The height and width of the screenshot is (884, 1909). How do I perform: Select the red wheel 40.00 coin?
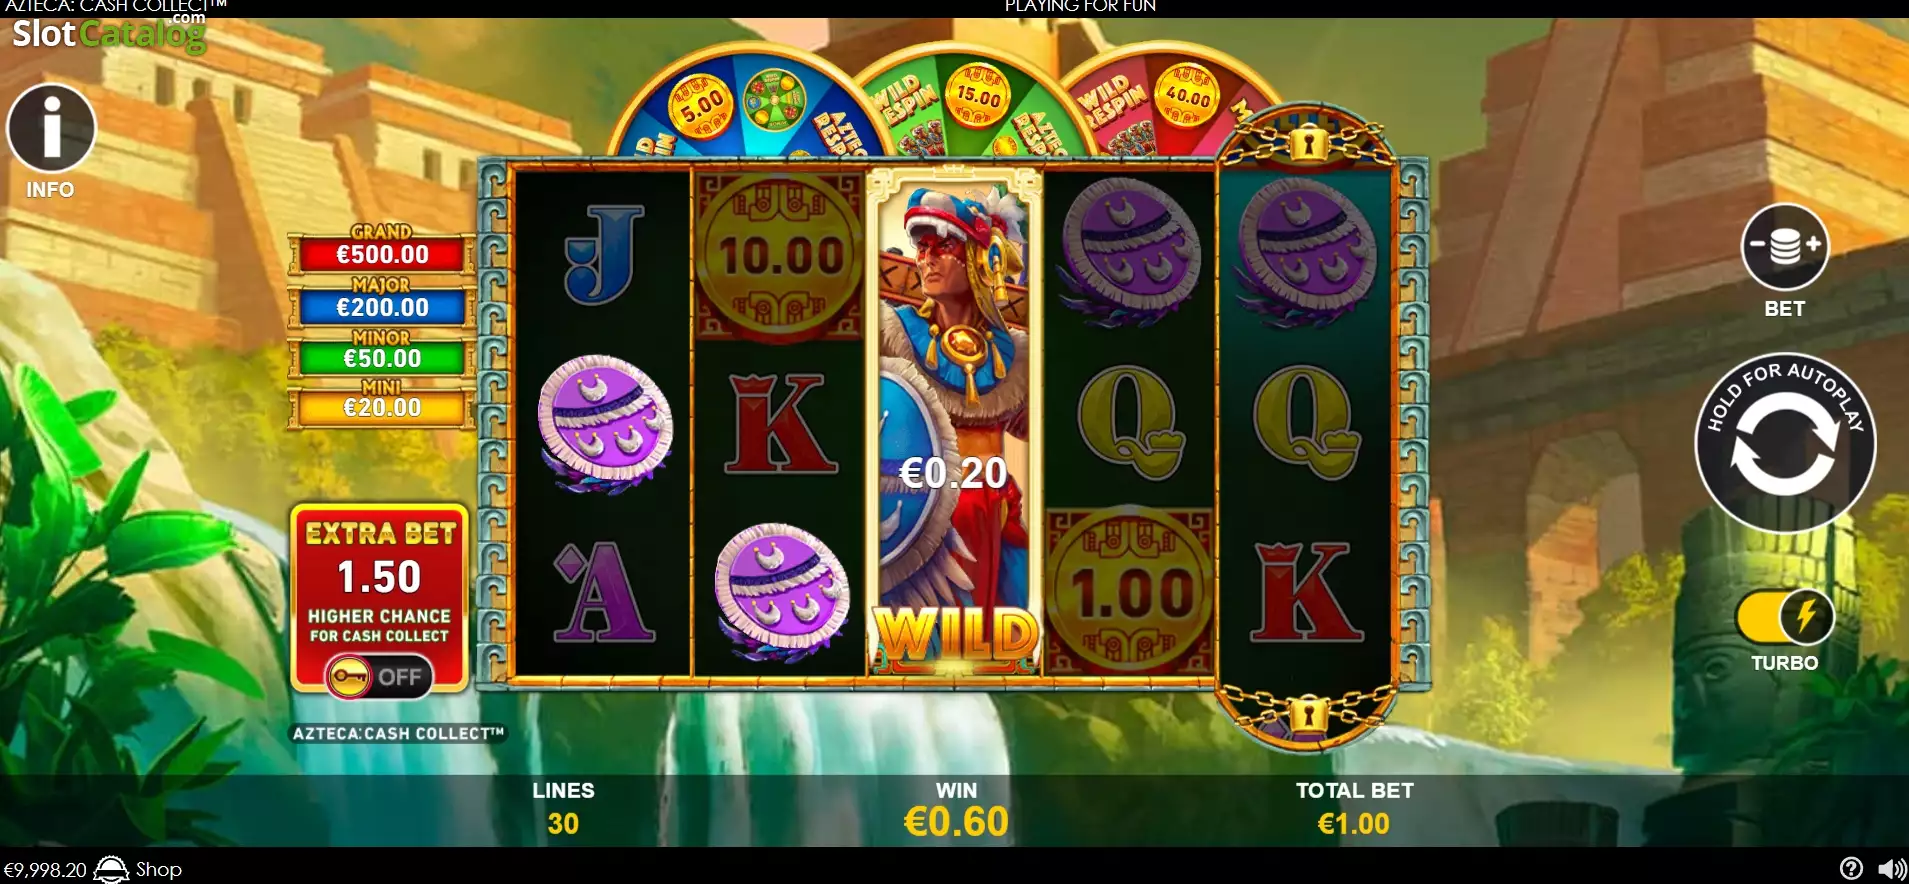click(x=1187, y=97)
